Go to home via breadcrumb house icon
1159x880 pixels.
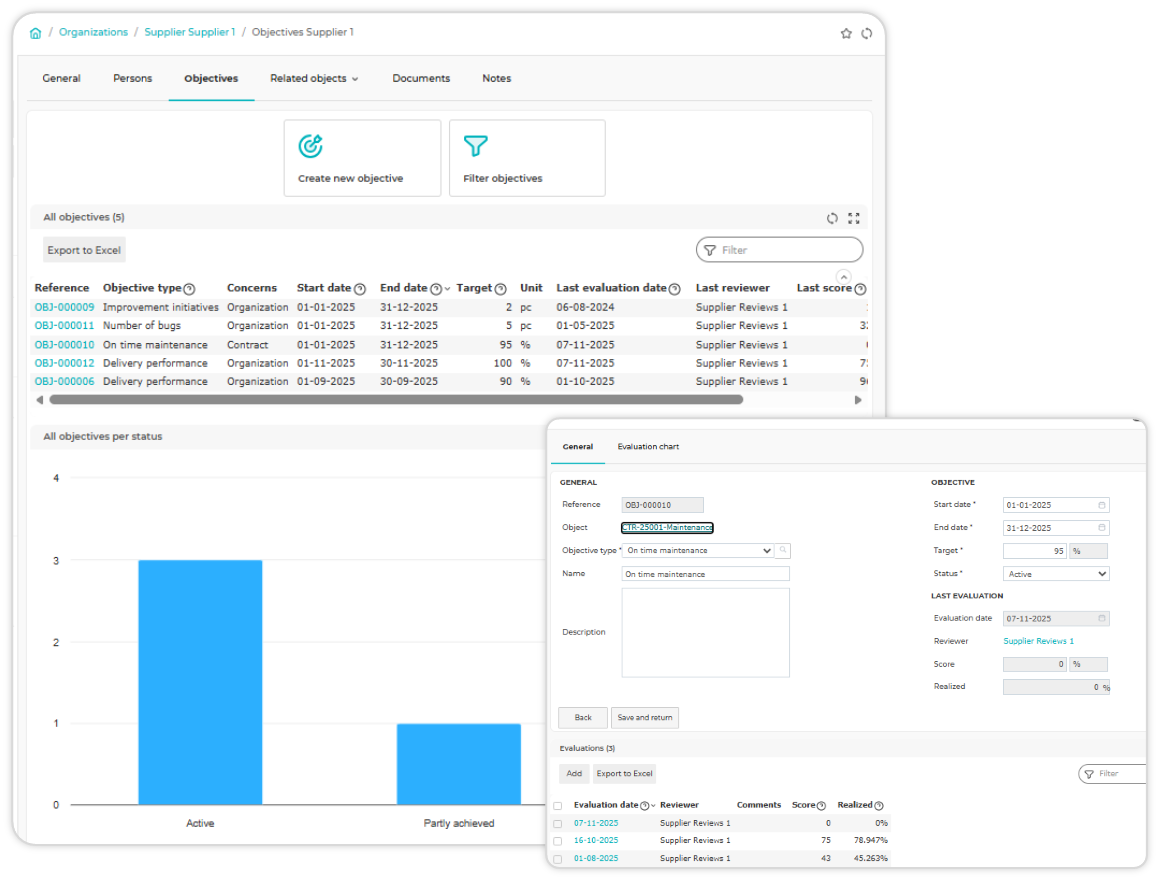click(x=35, y=33)
